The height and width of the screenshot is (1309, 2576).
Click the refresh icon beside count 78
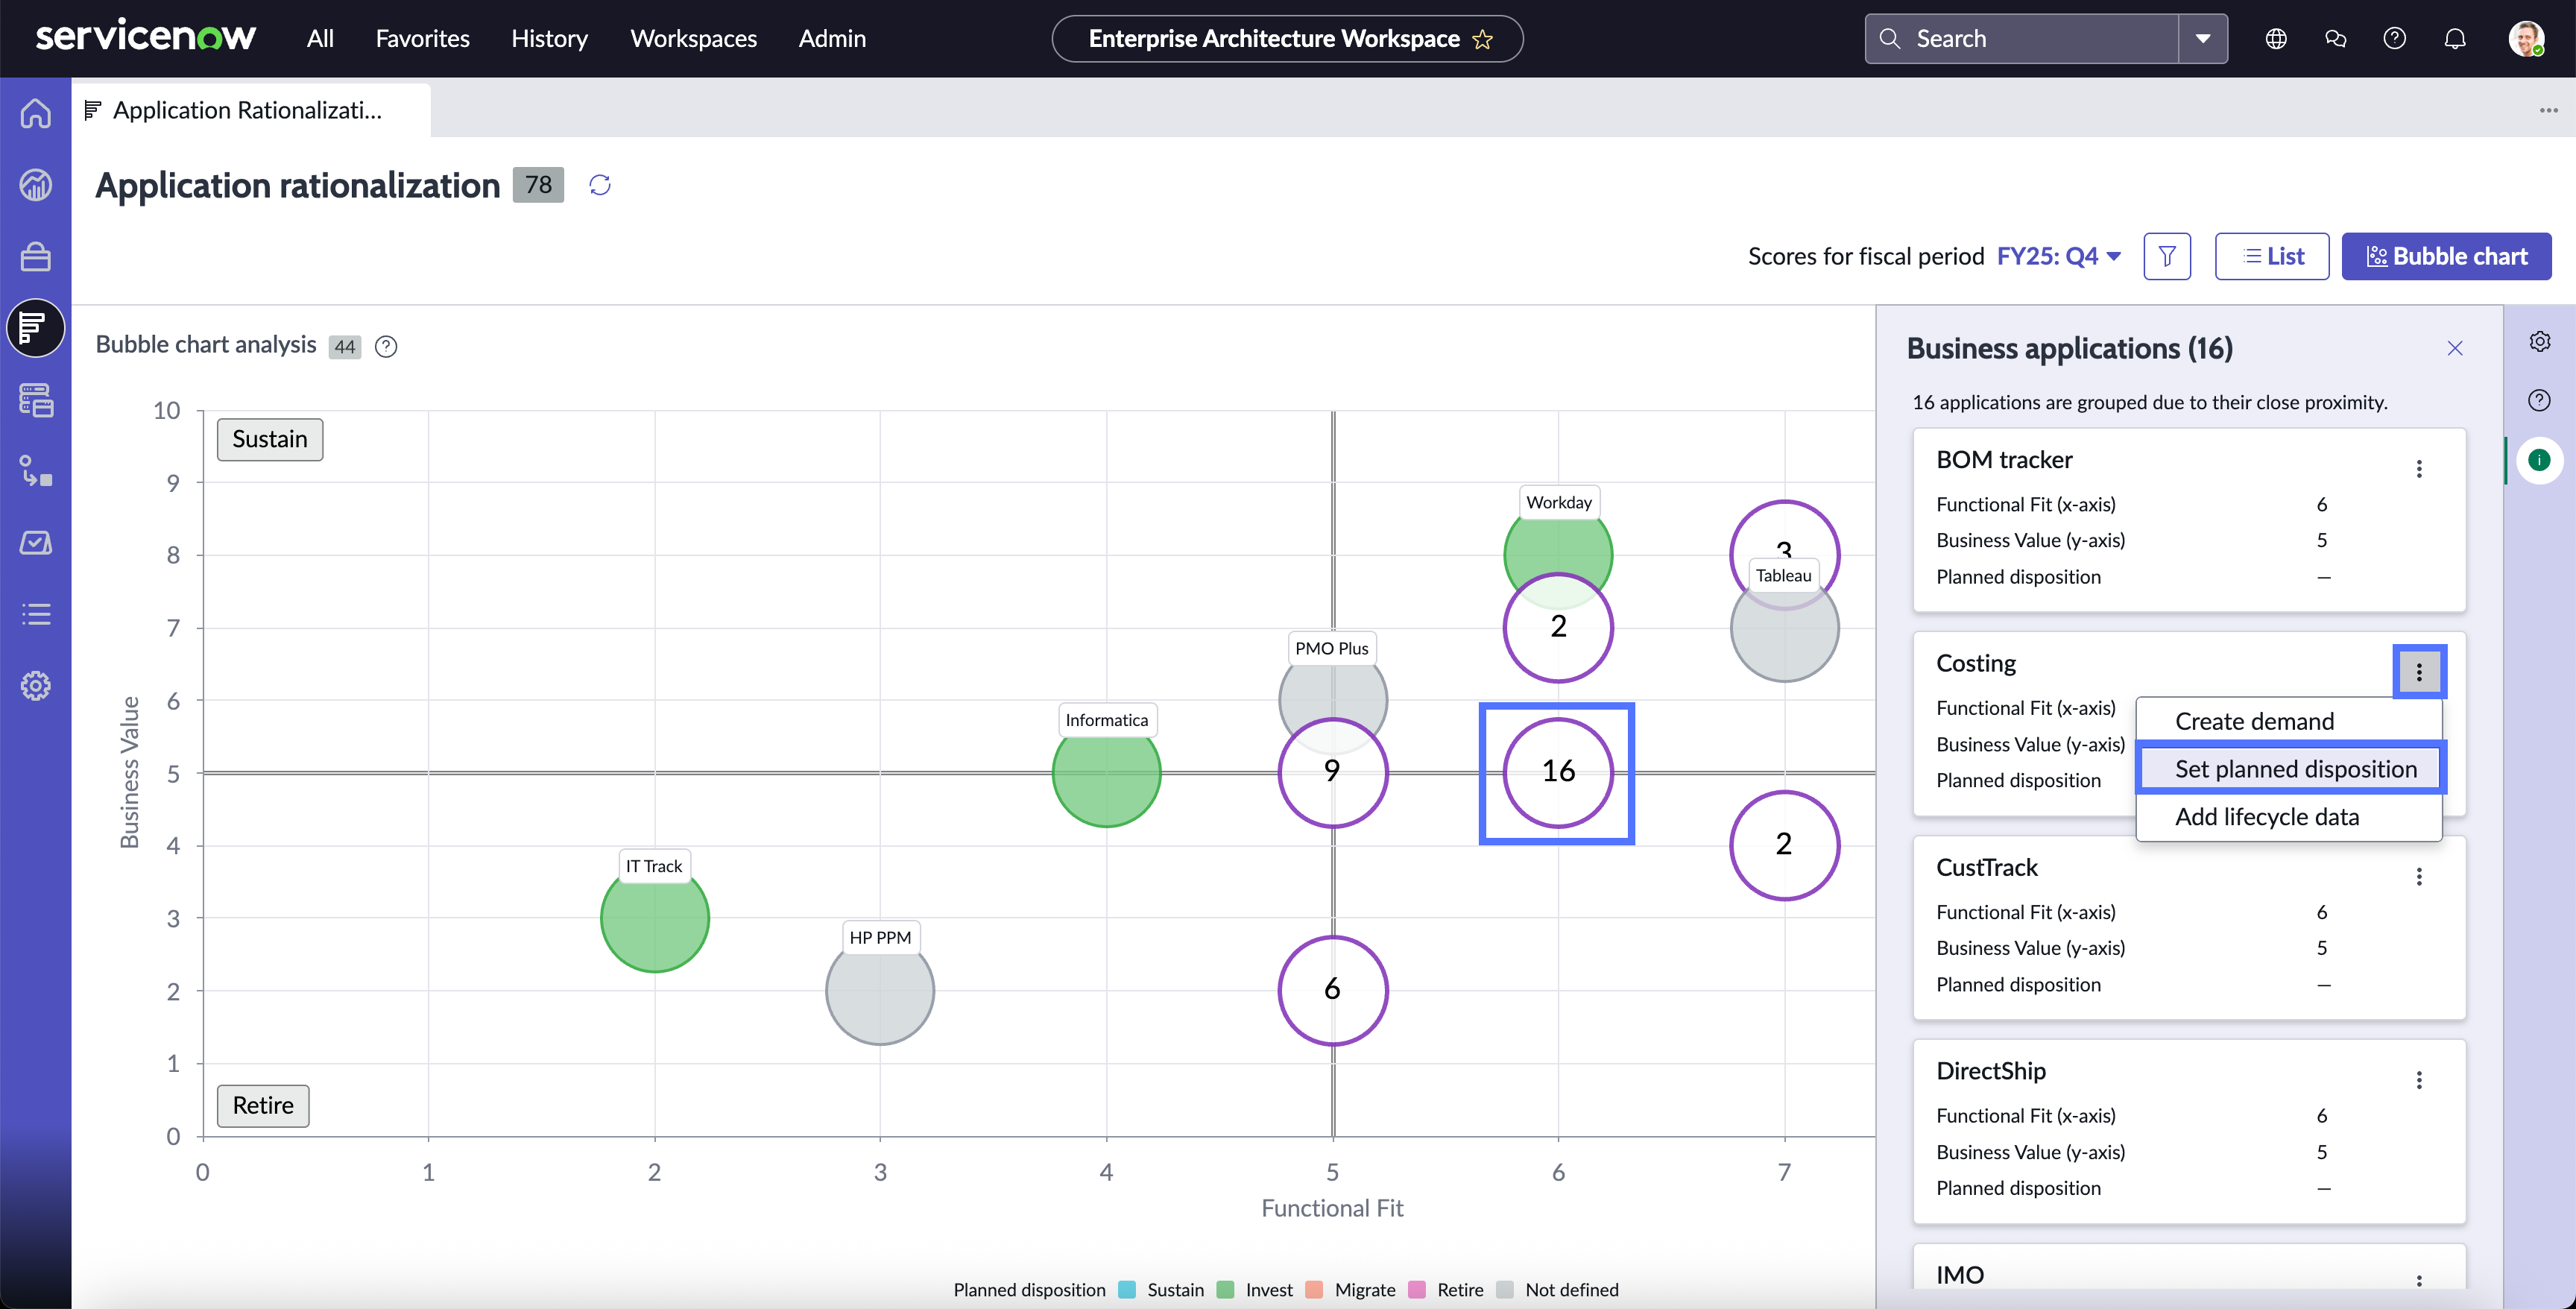(x=600, y=185)
